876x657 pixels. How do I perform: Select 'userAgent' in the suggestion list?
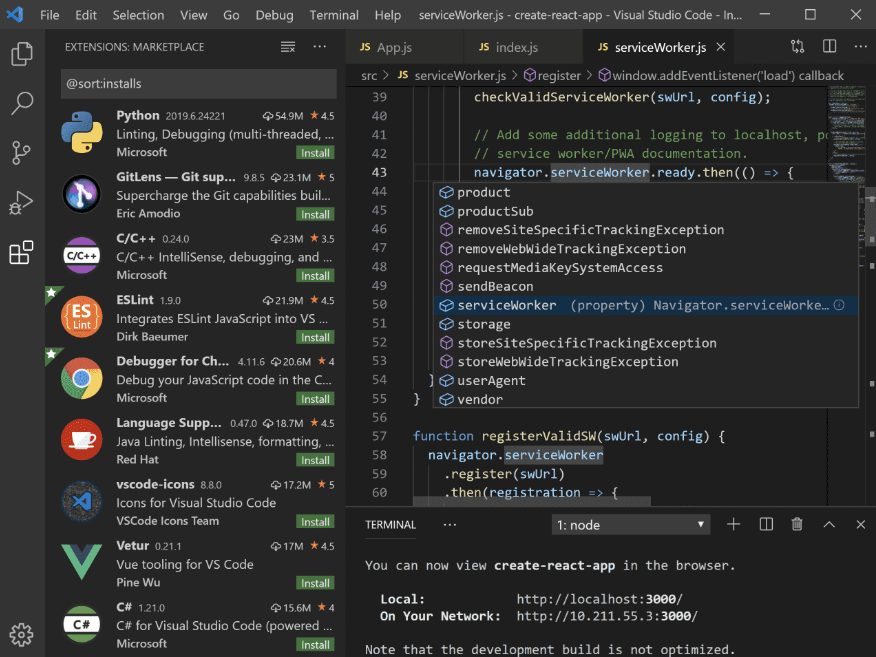pos(645,380)
